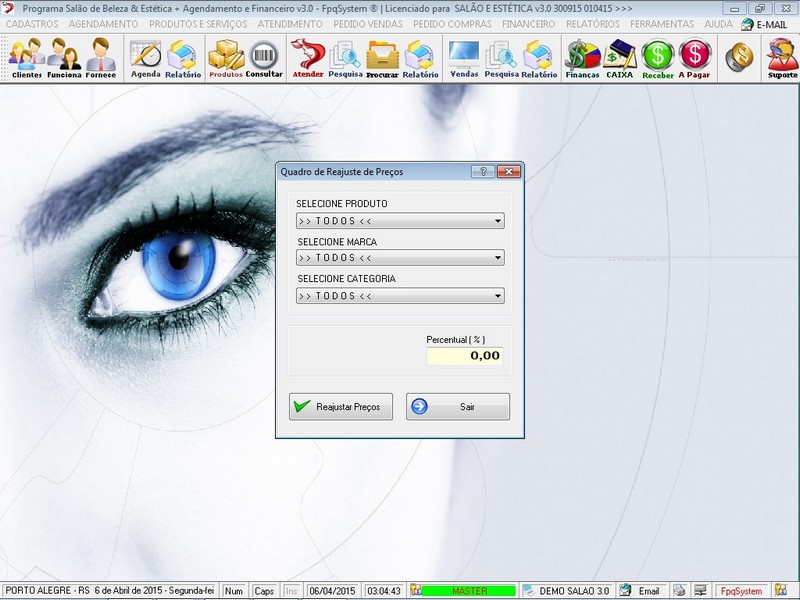
Task: Open the Clientes toolbar icon
Action: 26,58
